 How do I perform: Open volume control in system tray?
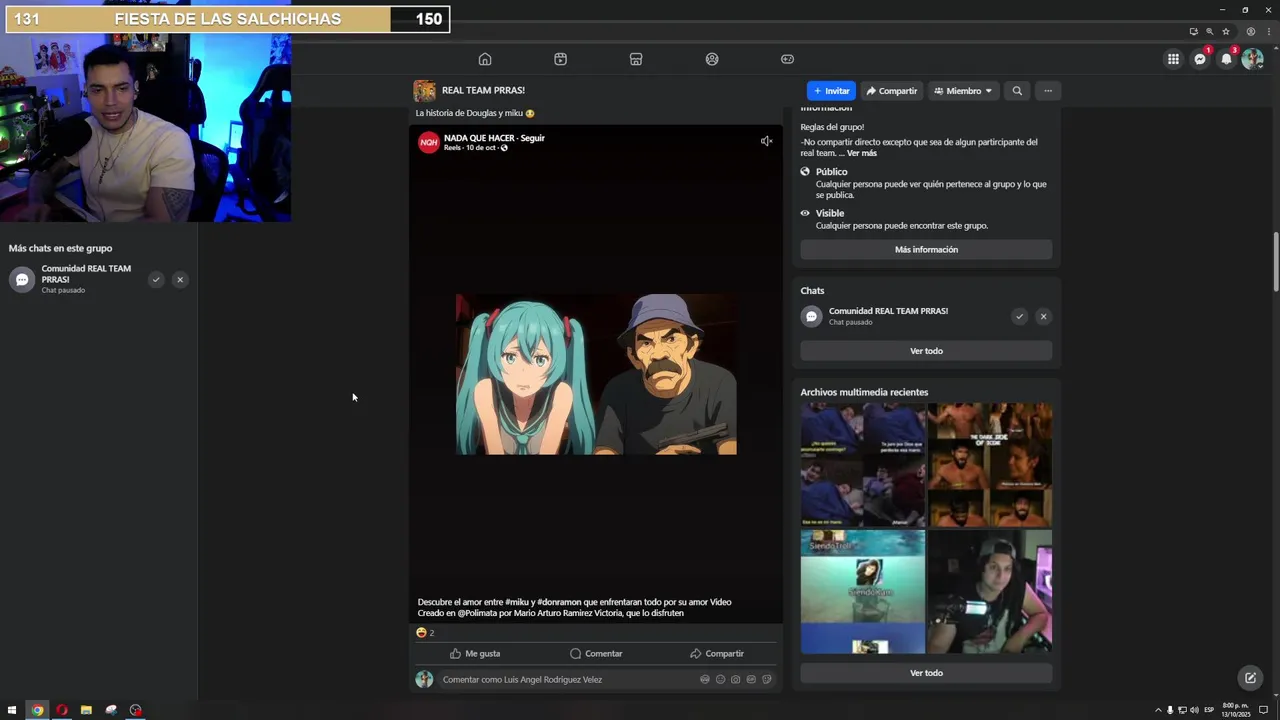coord(1194,710)
